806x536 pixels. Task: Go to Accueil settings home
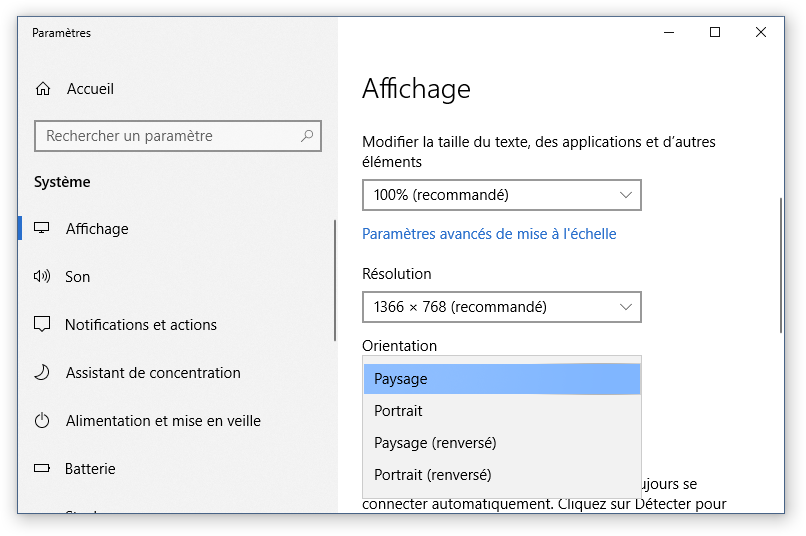[x=90, y=89]
